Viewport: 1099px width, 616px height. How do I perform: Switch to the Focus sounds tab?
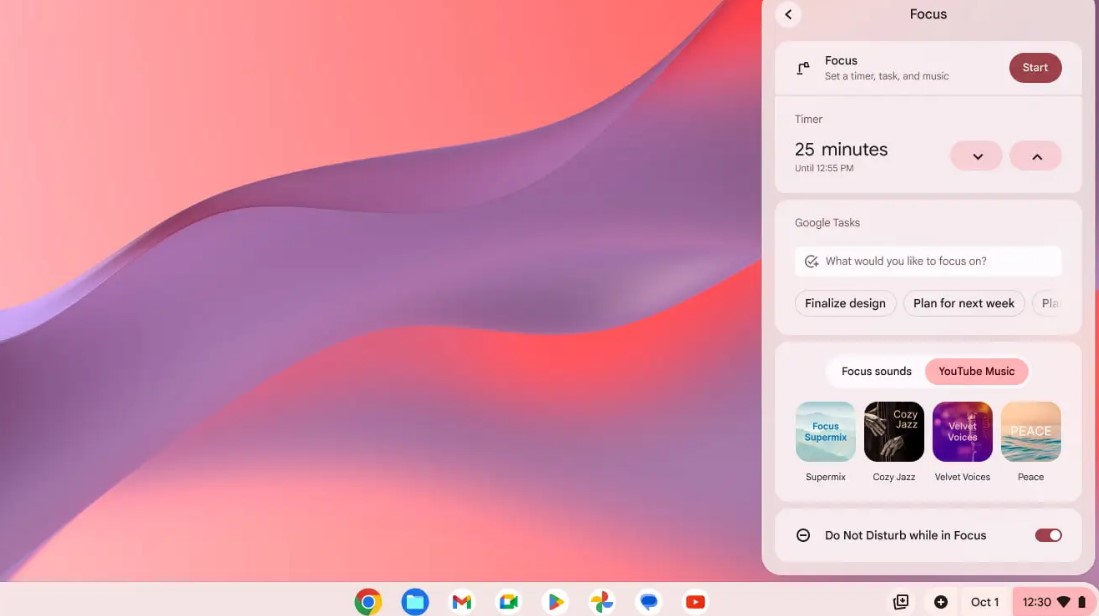(x=876, y=371)
